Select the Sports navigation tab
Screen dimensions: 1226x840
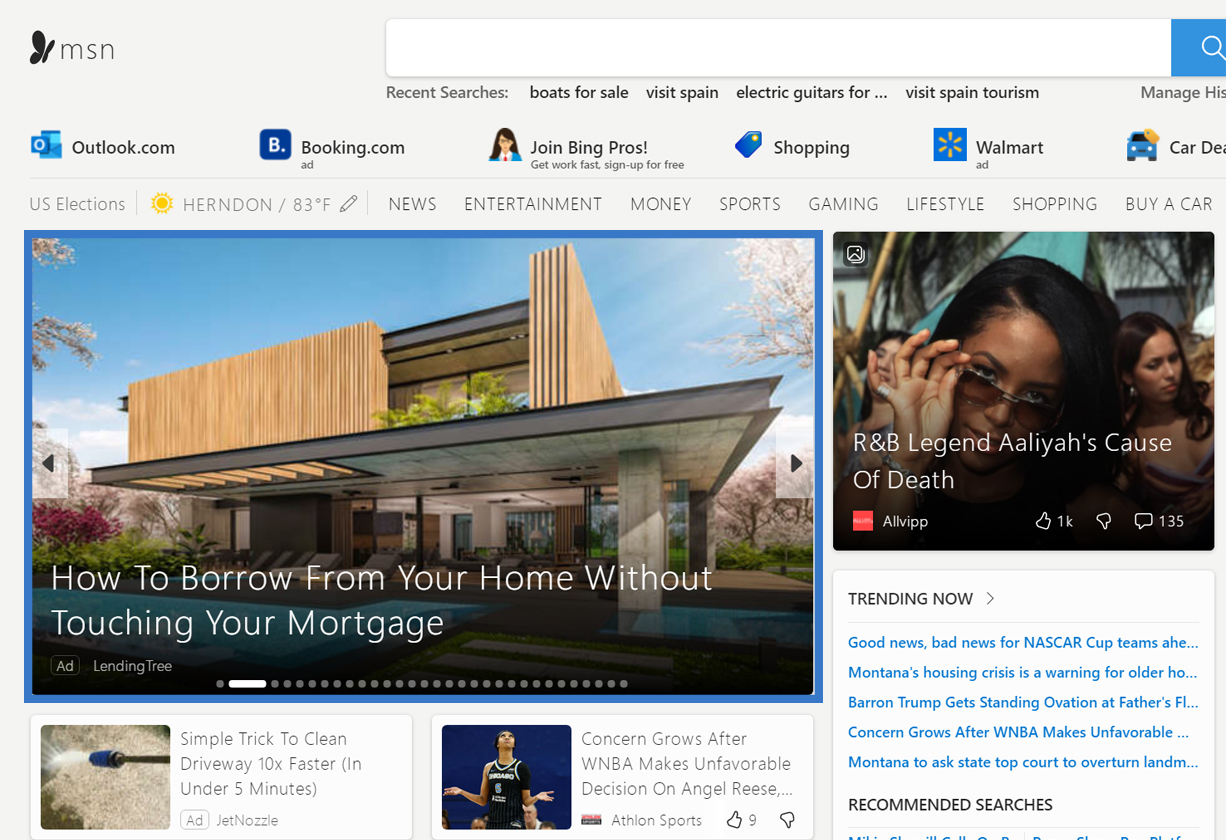click(749, 204)
